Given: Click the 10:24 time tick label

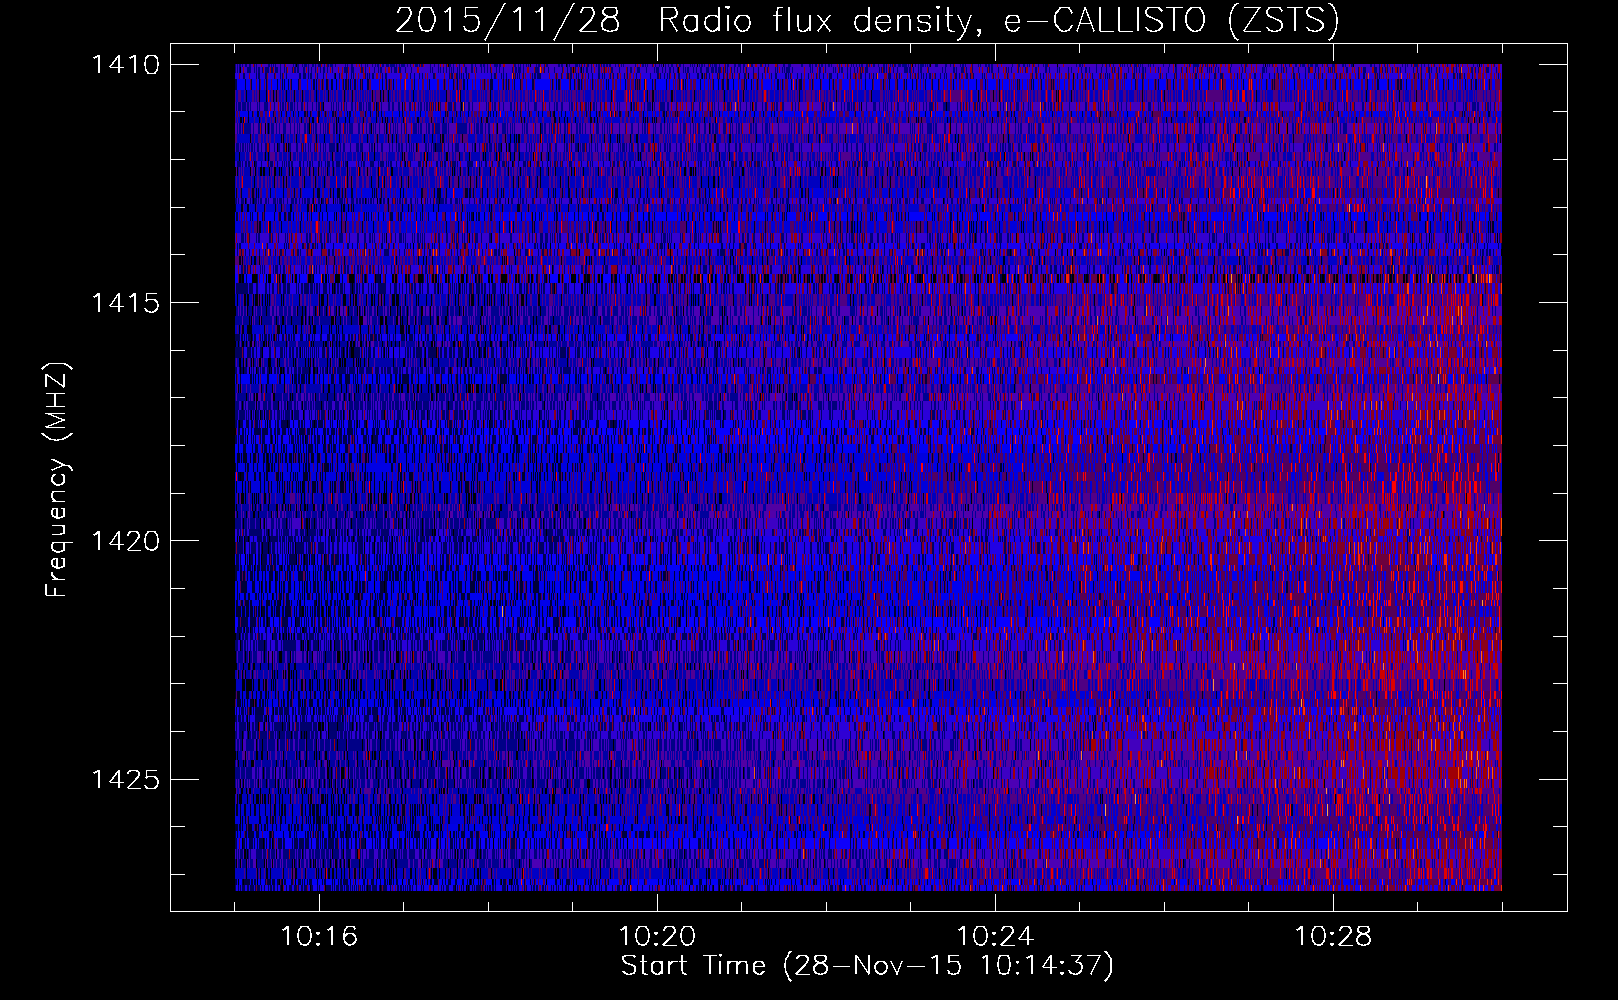Looking at the screenshot, I should click(995, 937).
